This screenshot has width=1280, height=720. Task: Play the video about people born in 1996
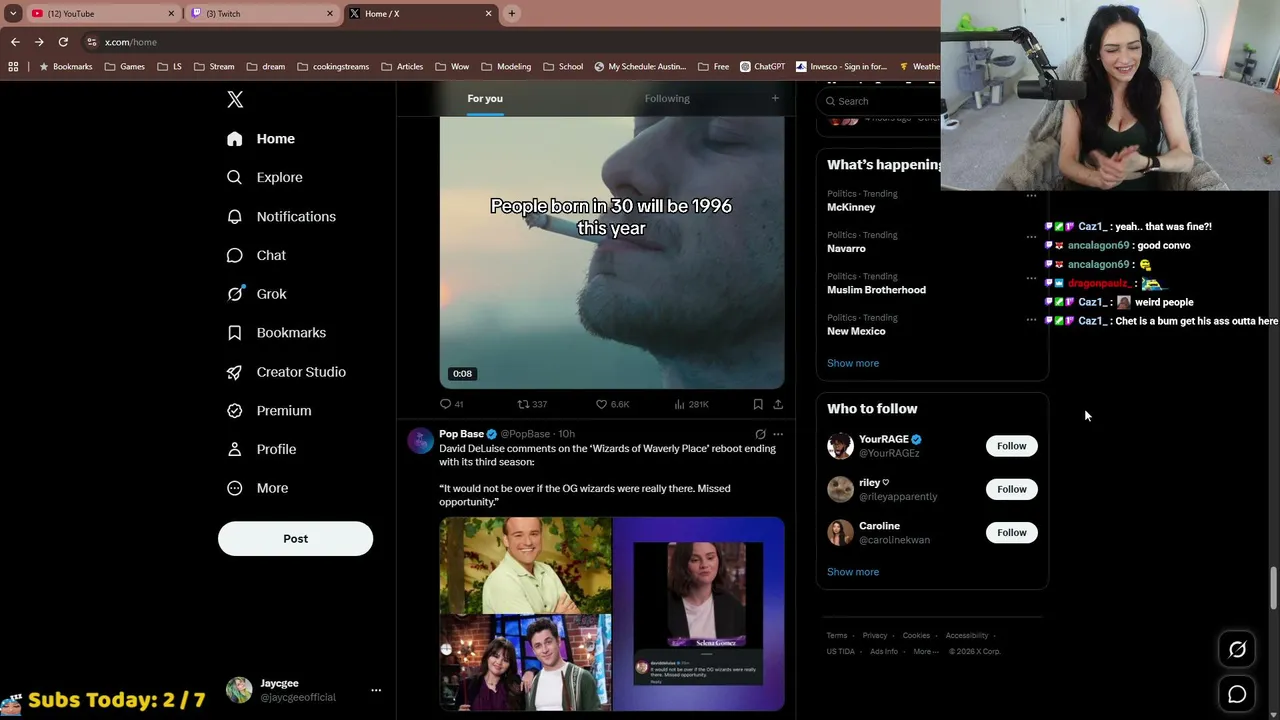tap(612, 252)
